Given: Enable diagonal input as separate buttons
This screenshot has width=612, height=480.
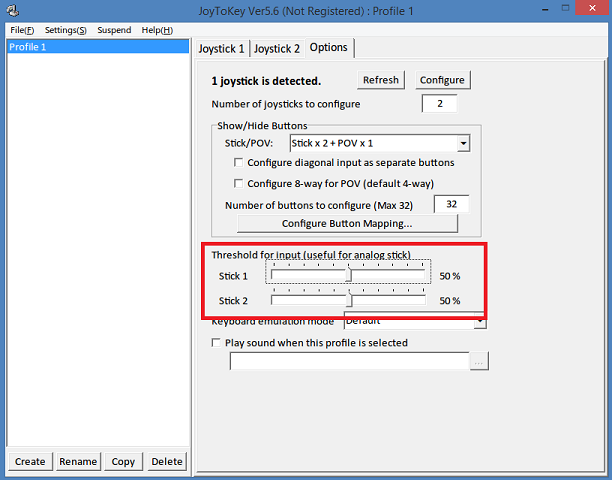Looking at the screenshot, I should point(238,162).
